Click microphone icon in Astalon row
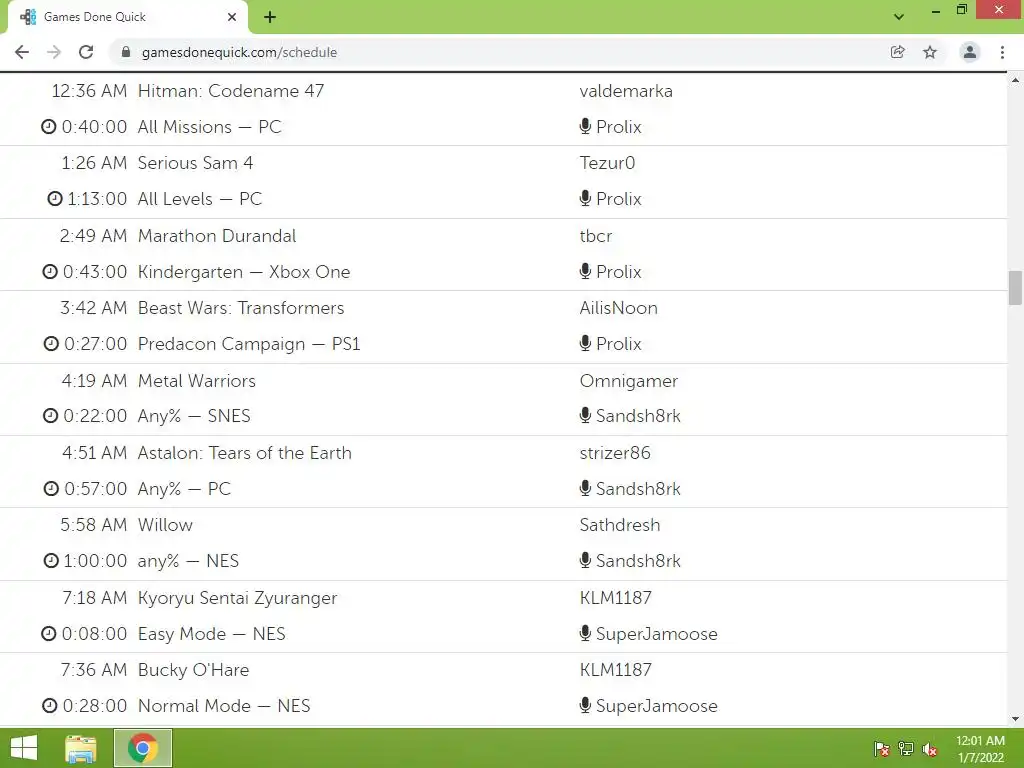The width and height of the screenshot is (1024, 768). click(x=585, y=488)
